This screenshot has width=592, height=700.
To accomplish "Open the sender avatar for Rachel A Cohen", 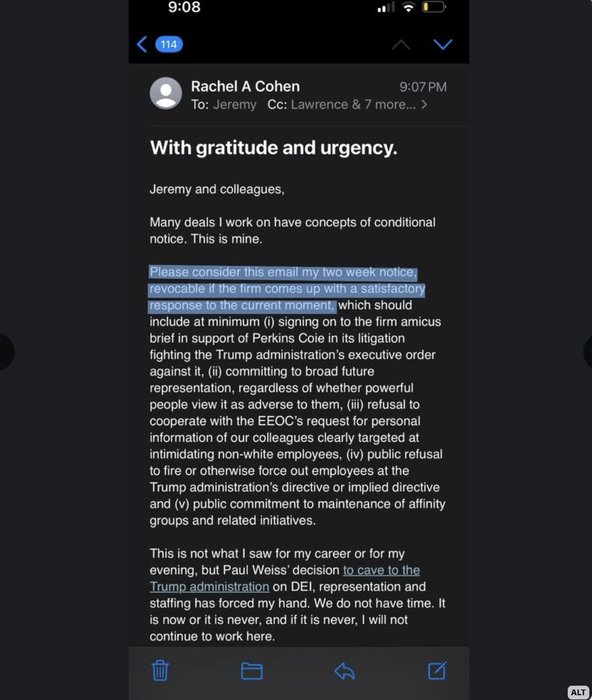I will click(166, 93).
